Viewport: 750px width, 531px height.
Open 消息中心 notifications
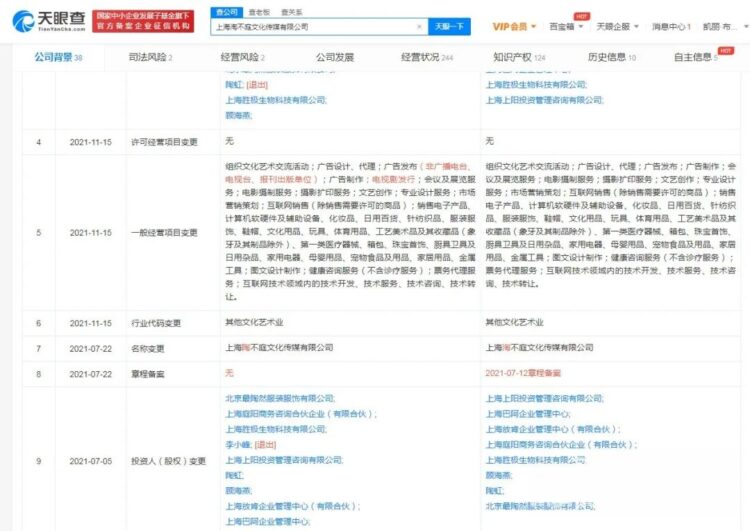click(x=671, y=26)
